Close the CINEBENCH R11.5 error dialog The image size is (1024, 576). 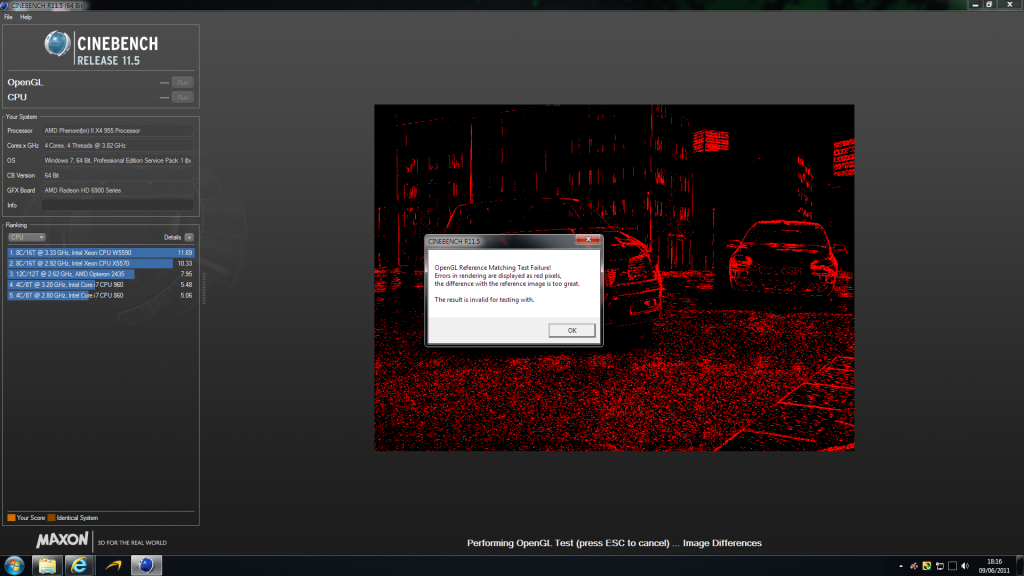[588, 240]
